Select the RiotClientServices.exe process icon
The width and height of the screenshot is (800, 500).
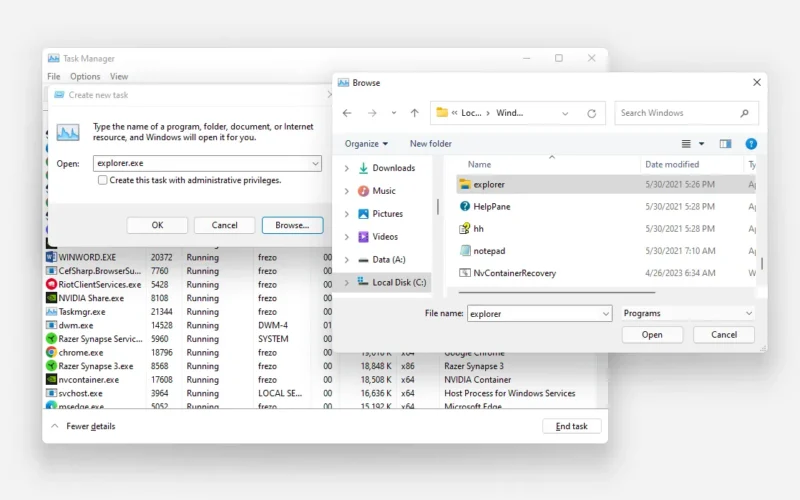pos(52,284)
